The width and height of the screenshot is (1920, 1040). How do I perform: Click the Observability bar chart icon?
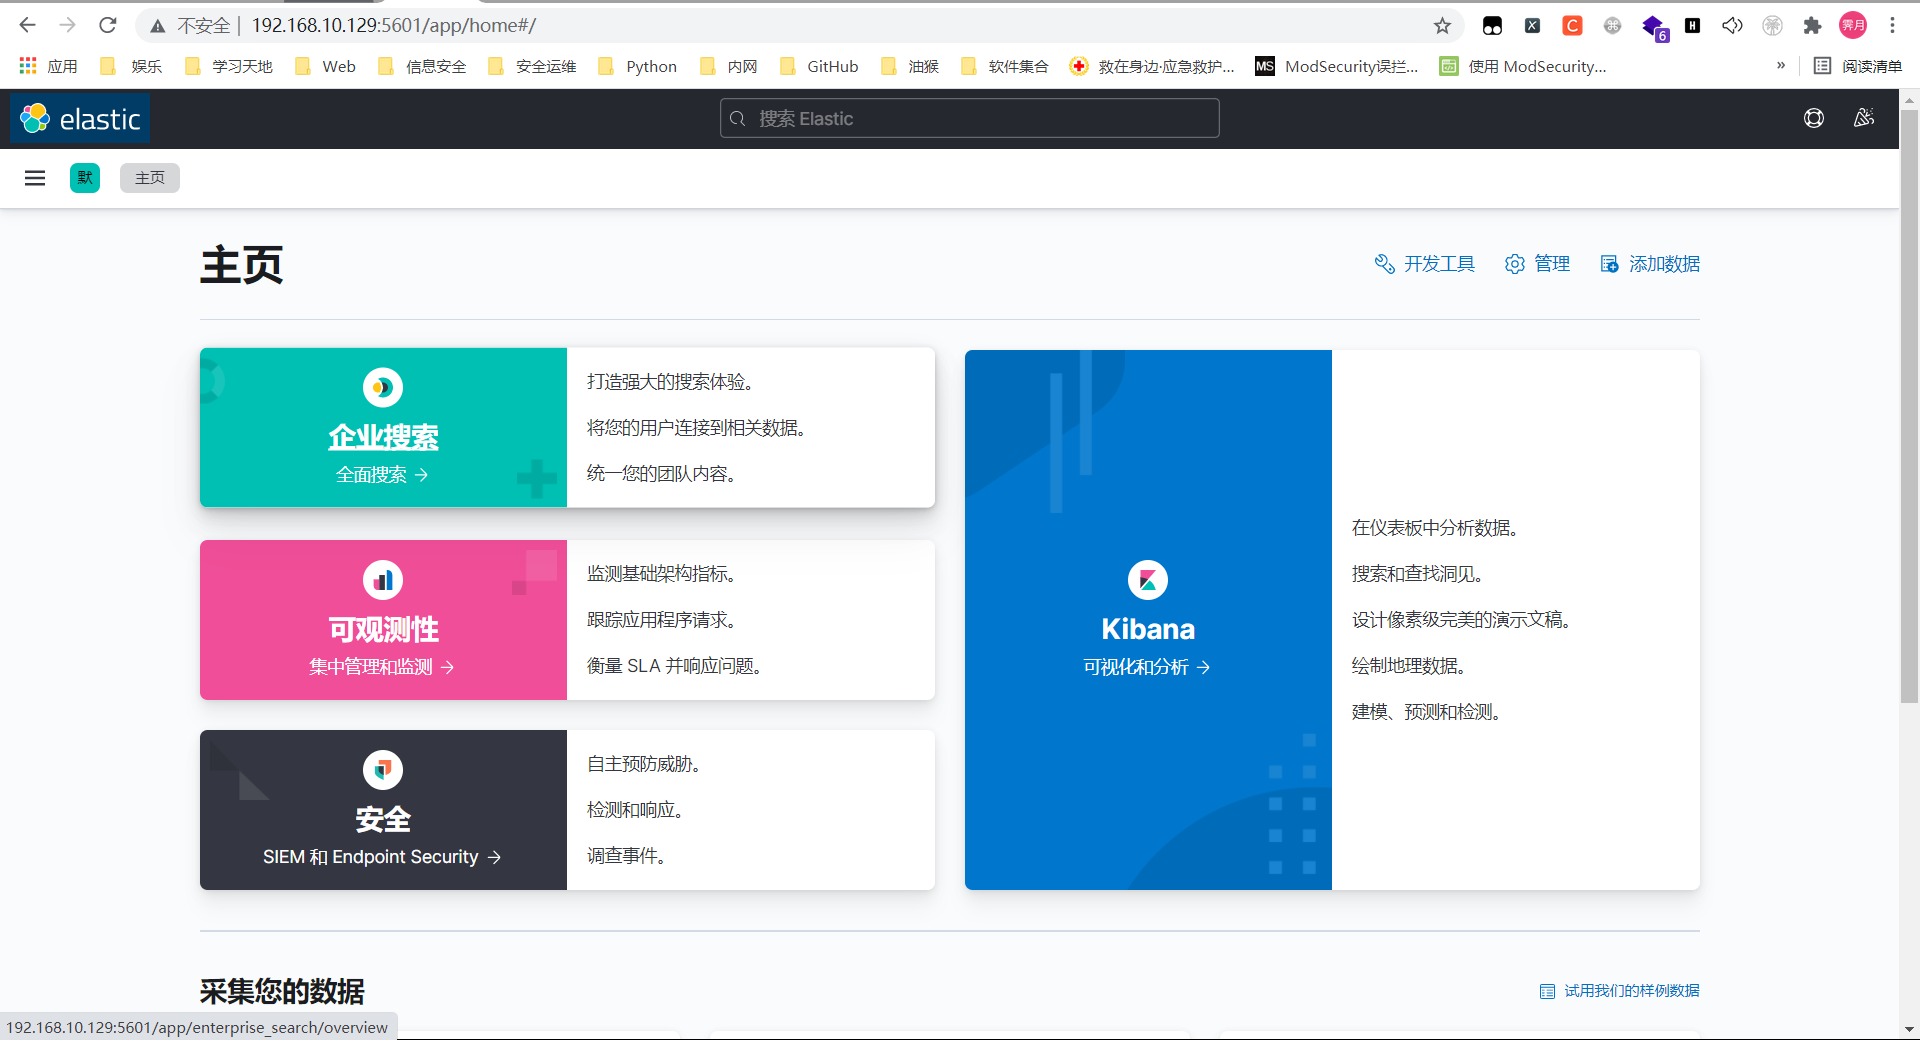(x=383, y=580)
